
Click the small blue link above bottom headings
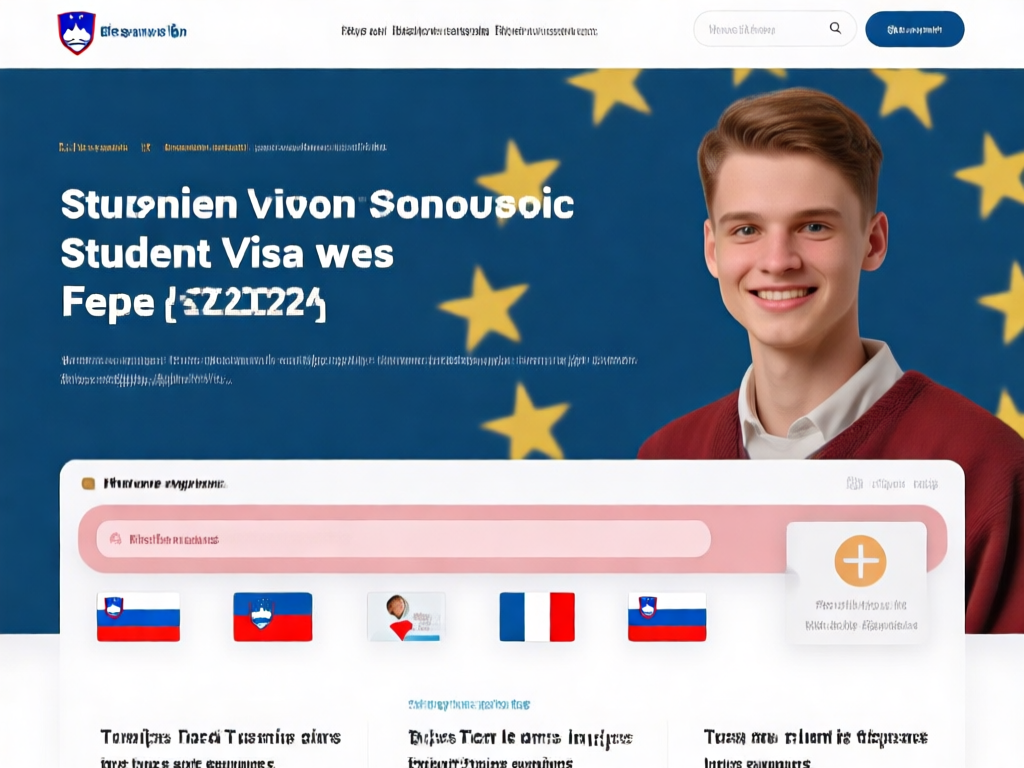(x=469, y=705)
